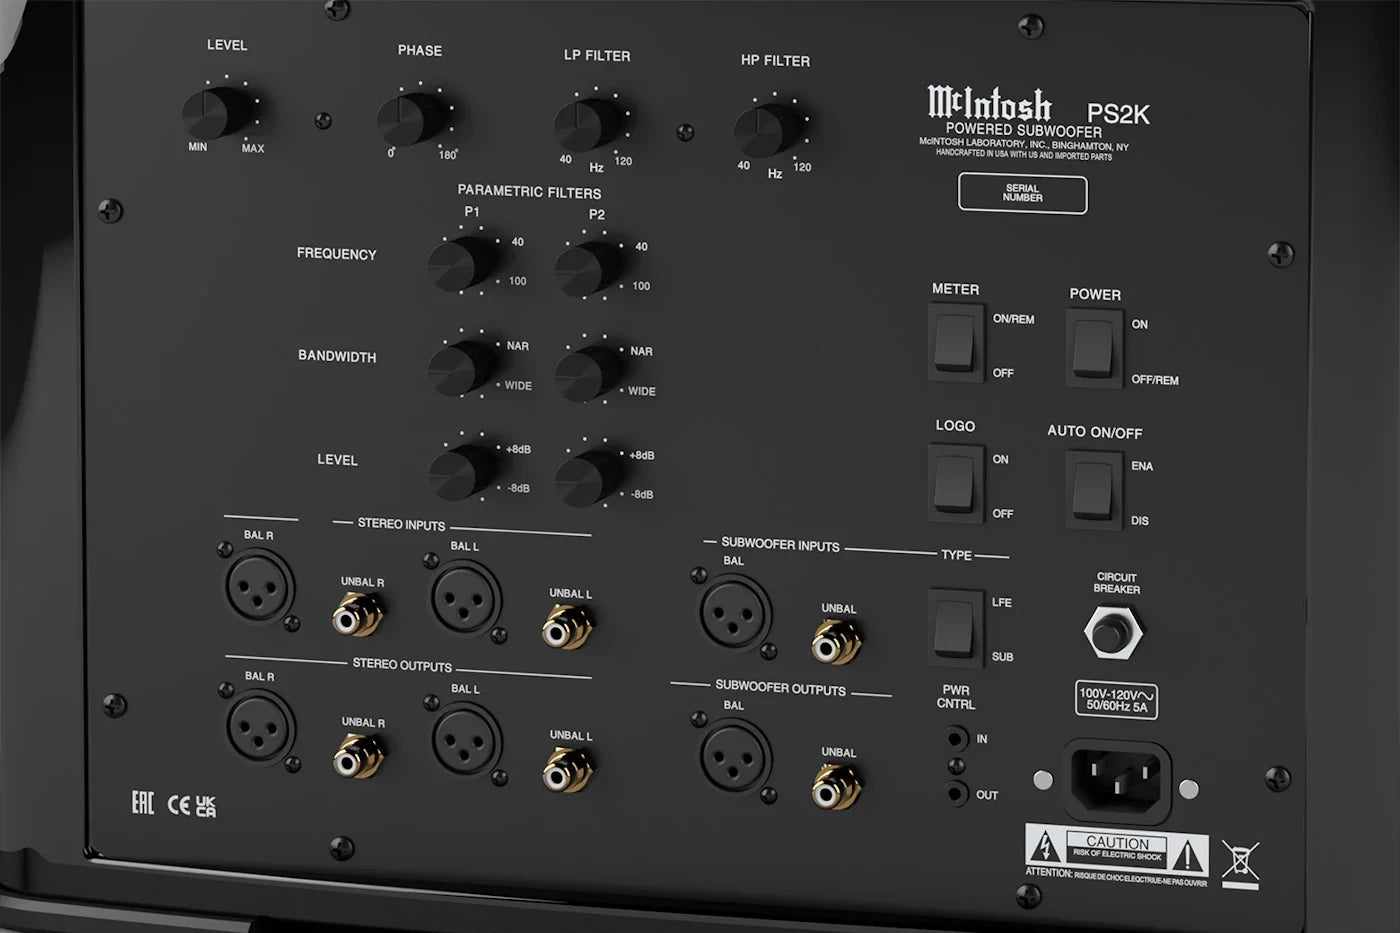Flip the LFE/SUB type switch
This screenshot has width=1400, height=933.
click(x=955, y=627)
